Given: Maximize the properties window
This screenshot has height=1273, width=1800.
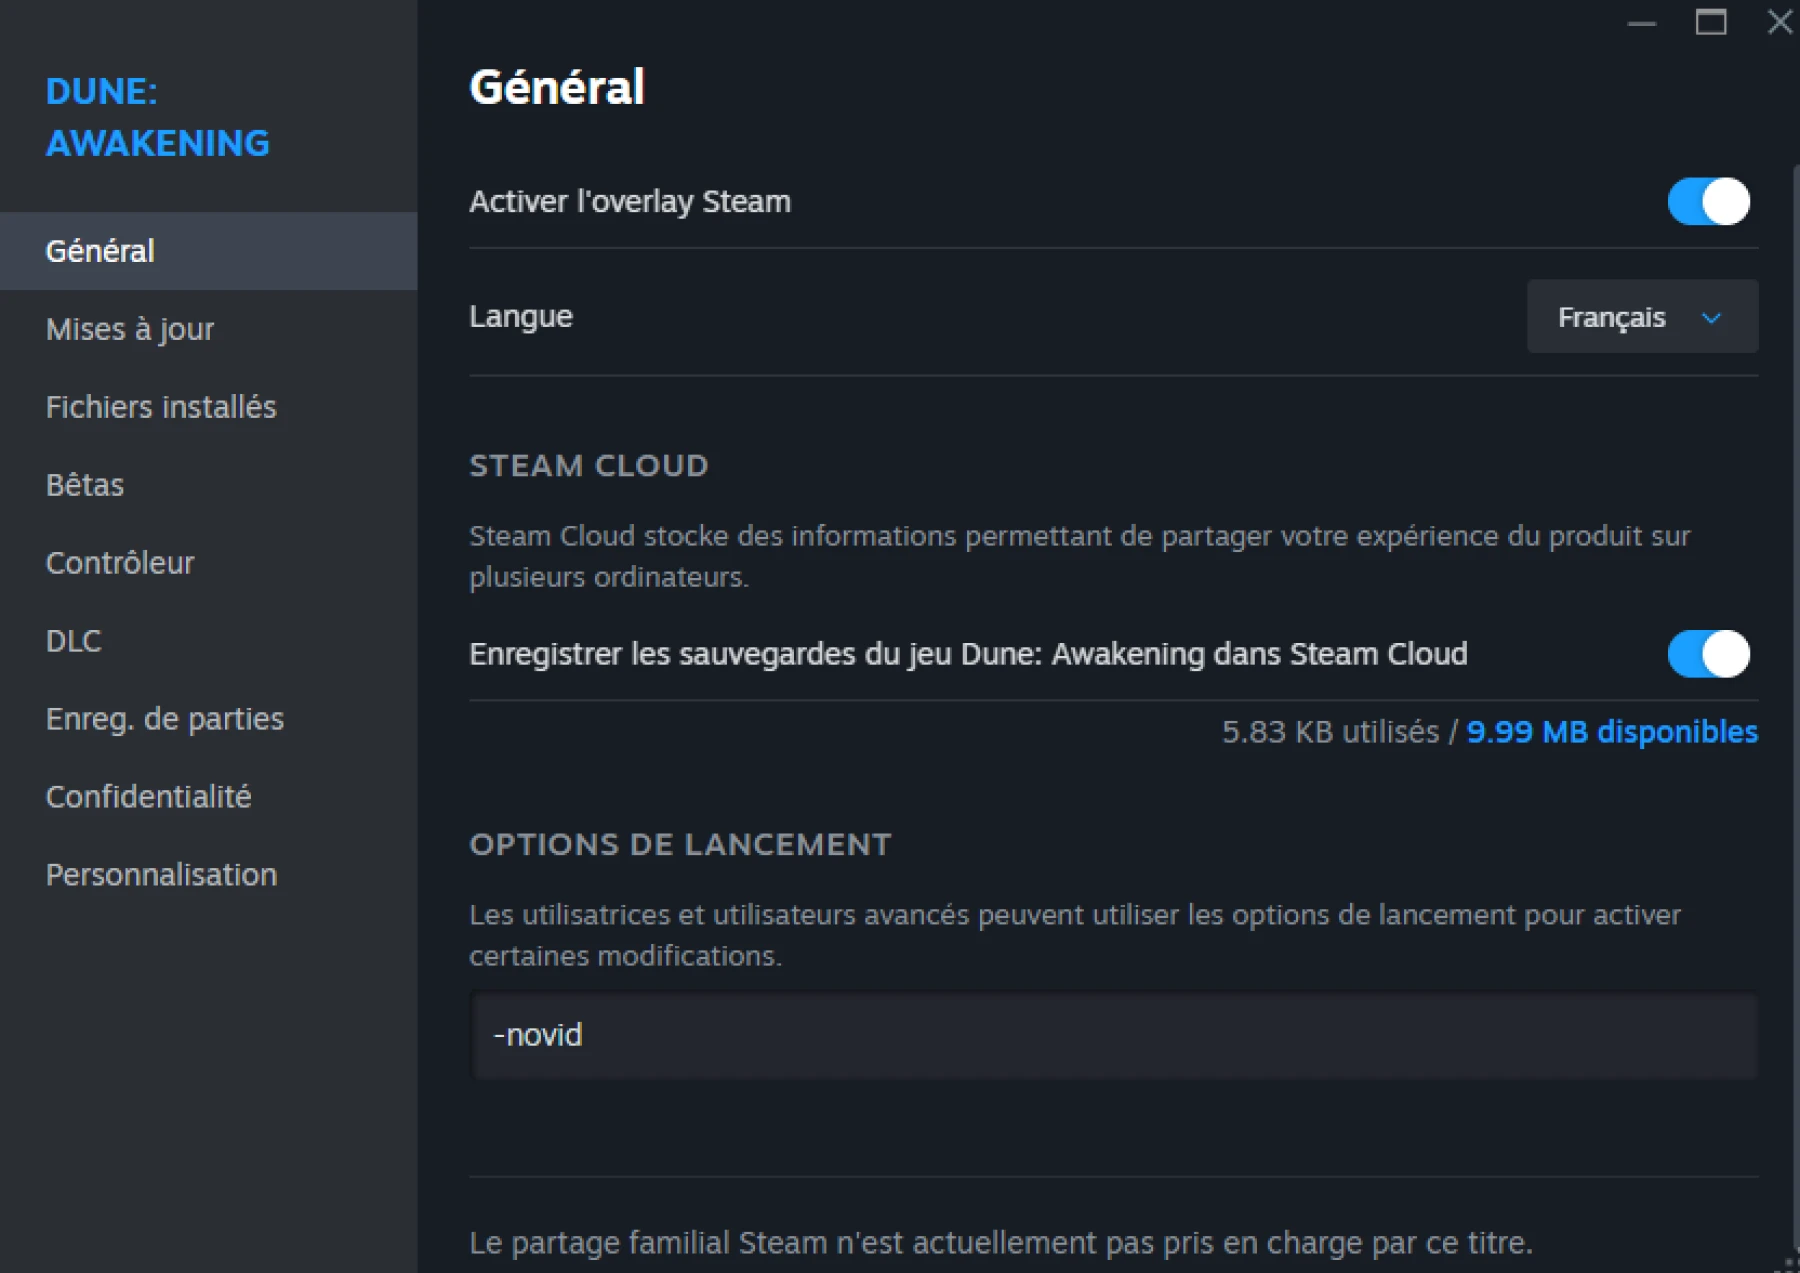Looking at the screenshot, I should point(1712,22).
